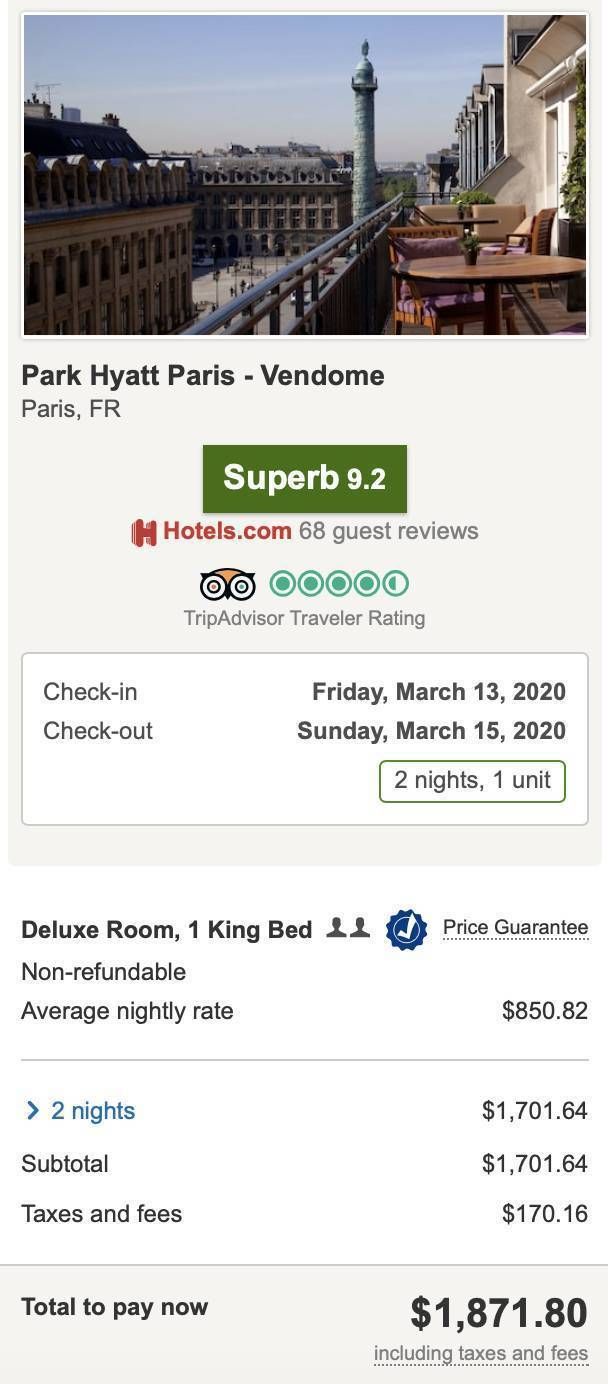Click the two-guest occupancy icon

[x=348, y=929]
